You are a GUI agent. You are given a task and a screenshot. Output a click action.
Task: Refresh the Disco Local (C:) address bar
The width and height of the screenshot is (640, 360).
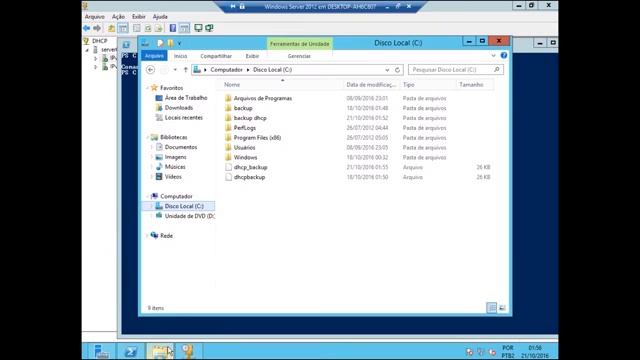[x=397, y=70]
